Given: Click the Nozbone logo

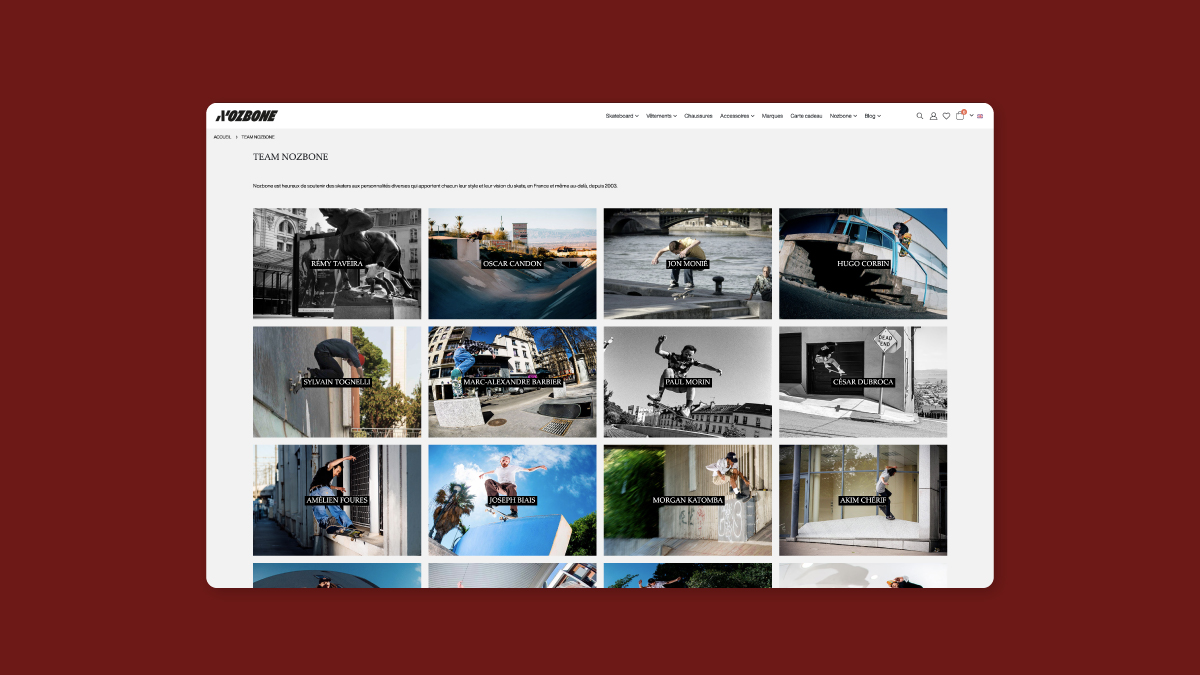Looking at the screenshot, I should (x=247, y=116).
